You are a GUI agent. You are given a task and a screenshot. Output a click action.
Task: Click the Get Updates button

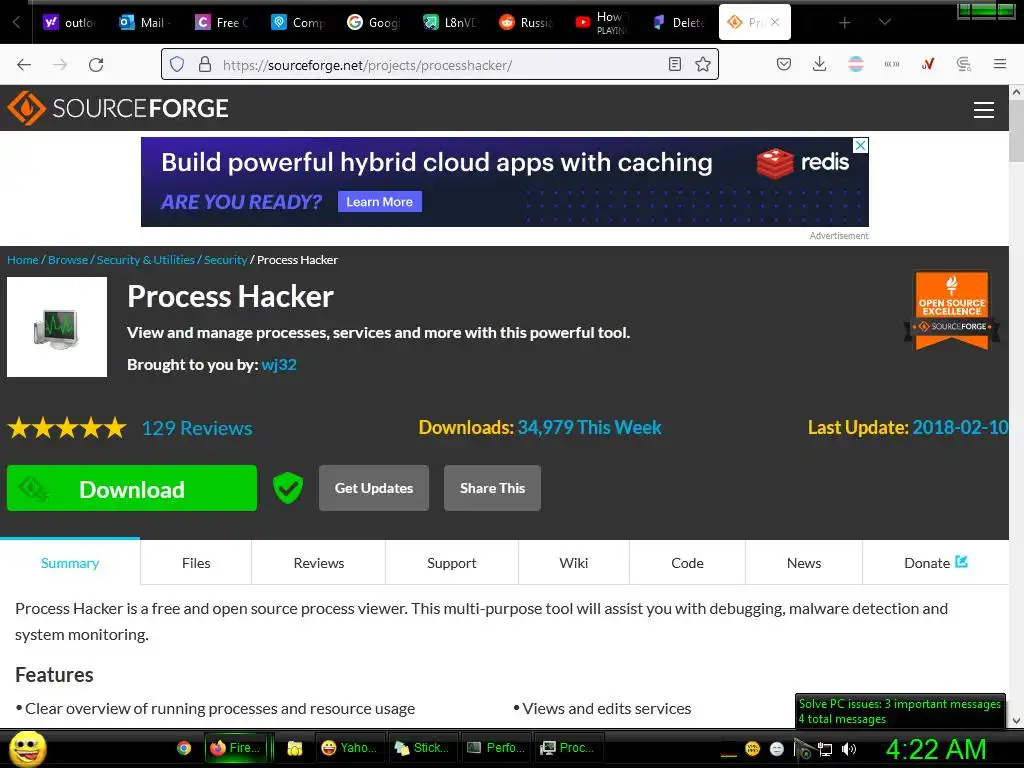[374, 488]
